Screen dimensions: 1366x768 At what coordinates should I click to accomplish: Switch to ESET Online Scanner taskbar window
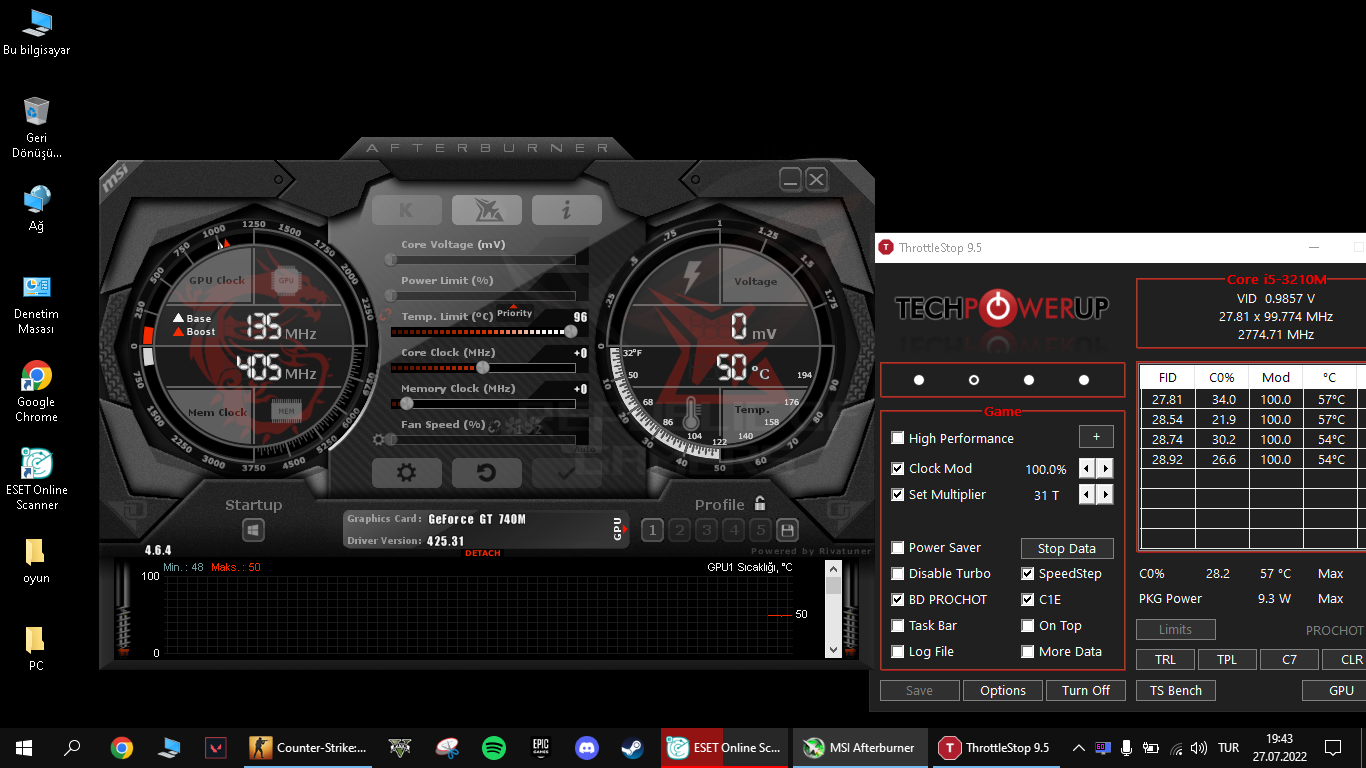coord(726,747)
